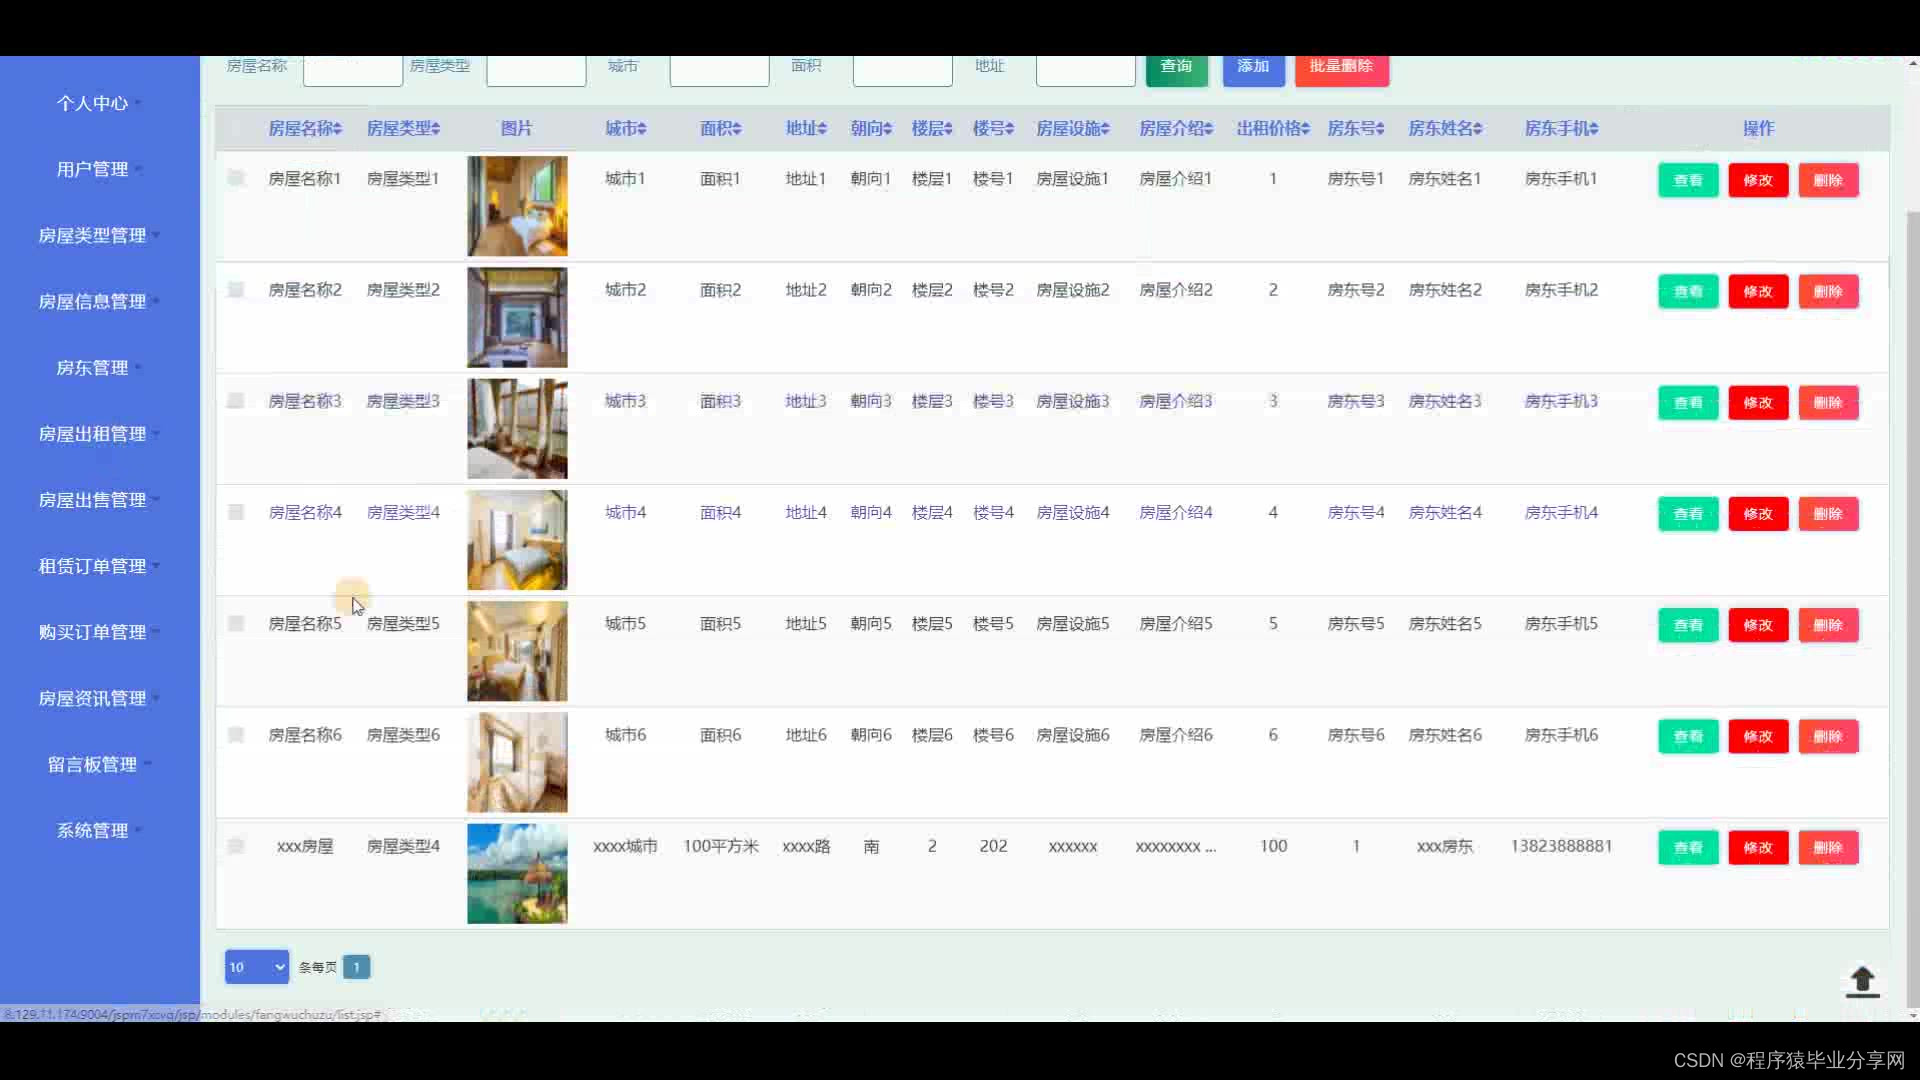The width and height of the screenshot is (1920, 1080).
Task: Open 留言板管理 in sidebar
Action: tap(92, 764)
